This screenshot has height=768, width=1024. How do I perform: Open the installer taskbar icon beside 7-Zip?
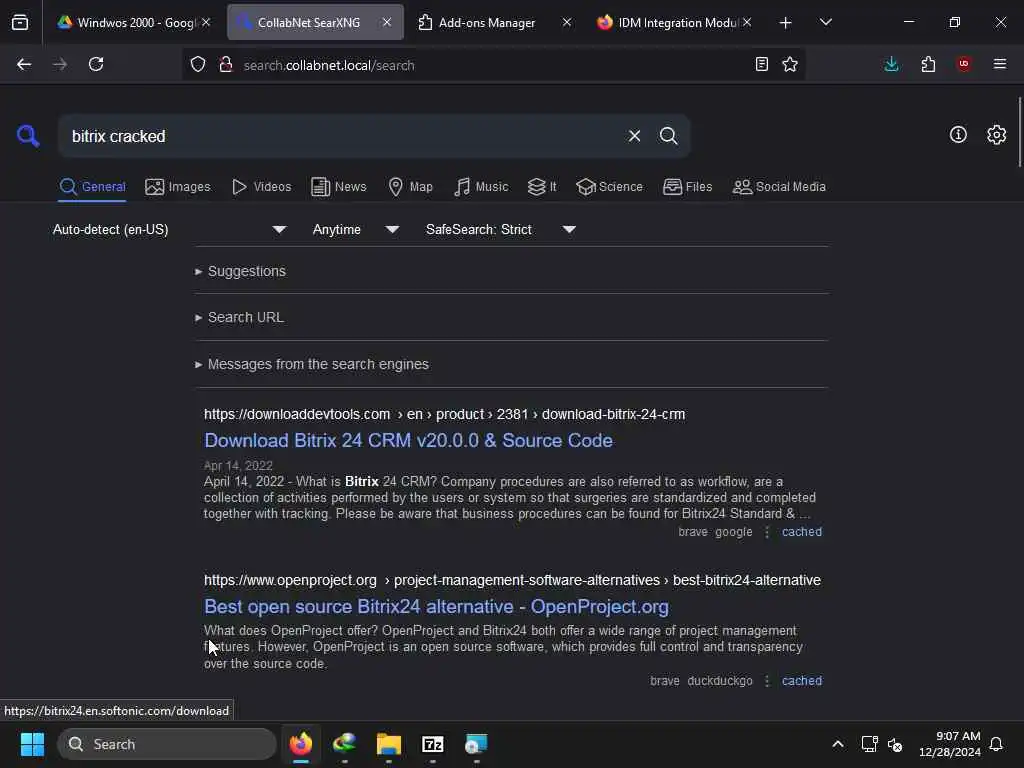point(476,744)
